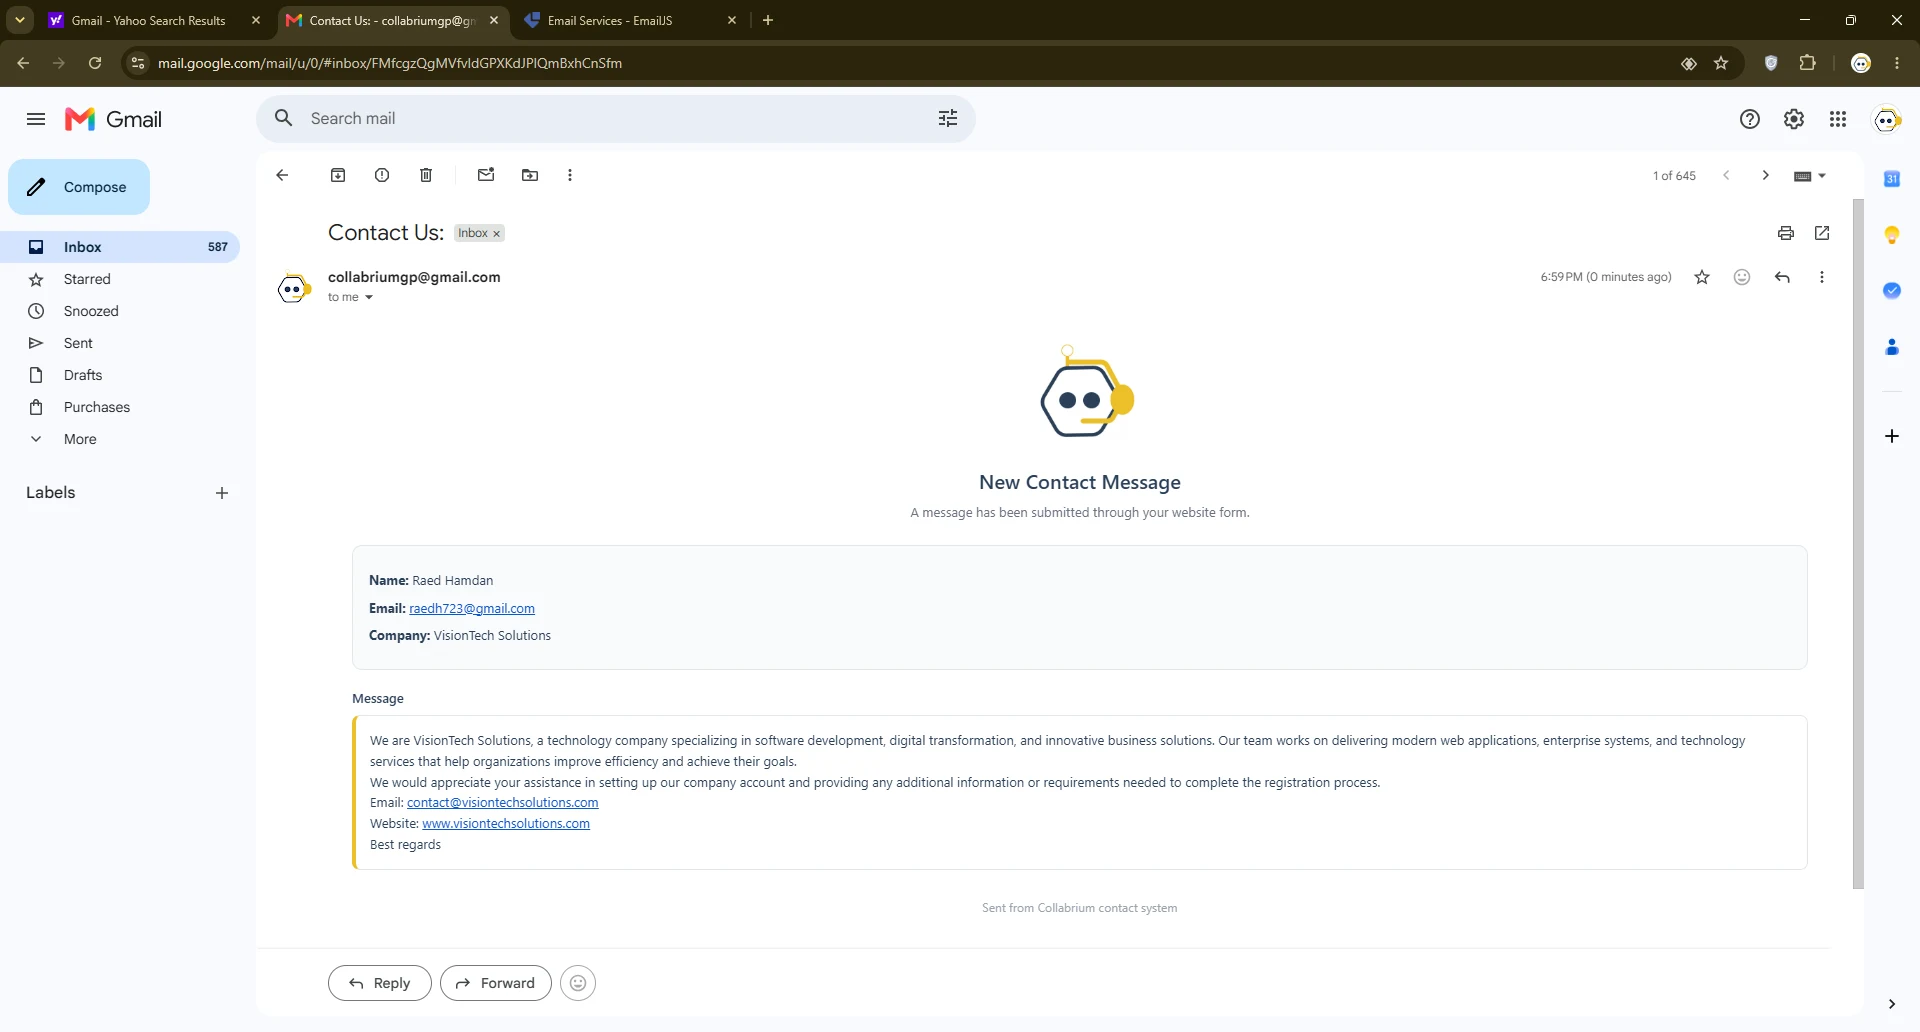Open the Google Keep side panel icon
Screen dimensions: 1920x1032
1892,235
